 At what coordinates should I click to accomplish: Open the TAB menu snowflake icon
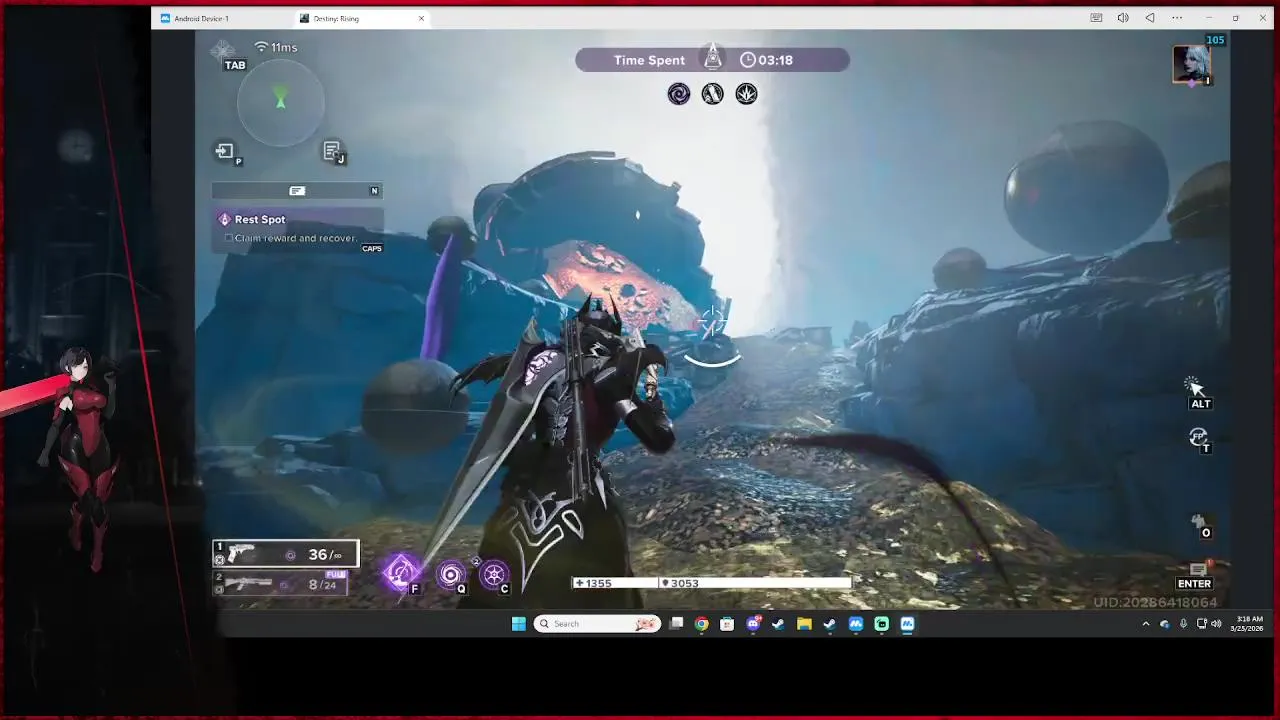[223, 50]
